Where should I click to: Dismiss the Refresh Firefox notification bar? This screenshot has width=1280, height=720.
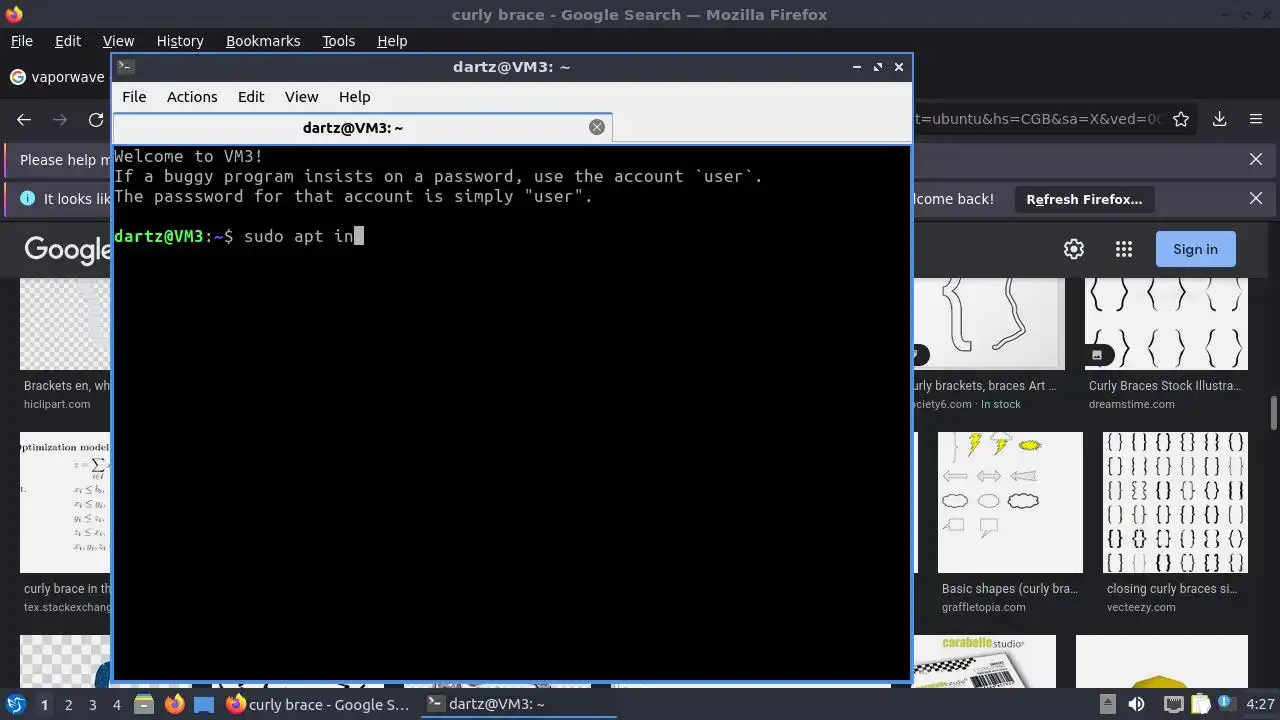(x=1256, y=199)
